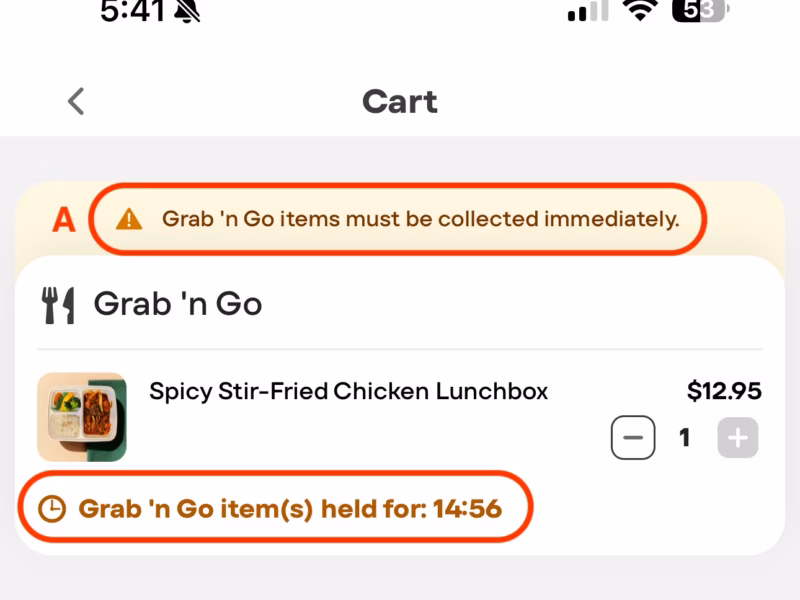
Task: Open the Spicy Stir-Fried Chicken Lunchbox thumbnail
Action: click(x=82, y=417)
